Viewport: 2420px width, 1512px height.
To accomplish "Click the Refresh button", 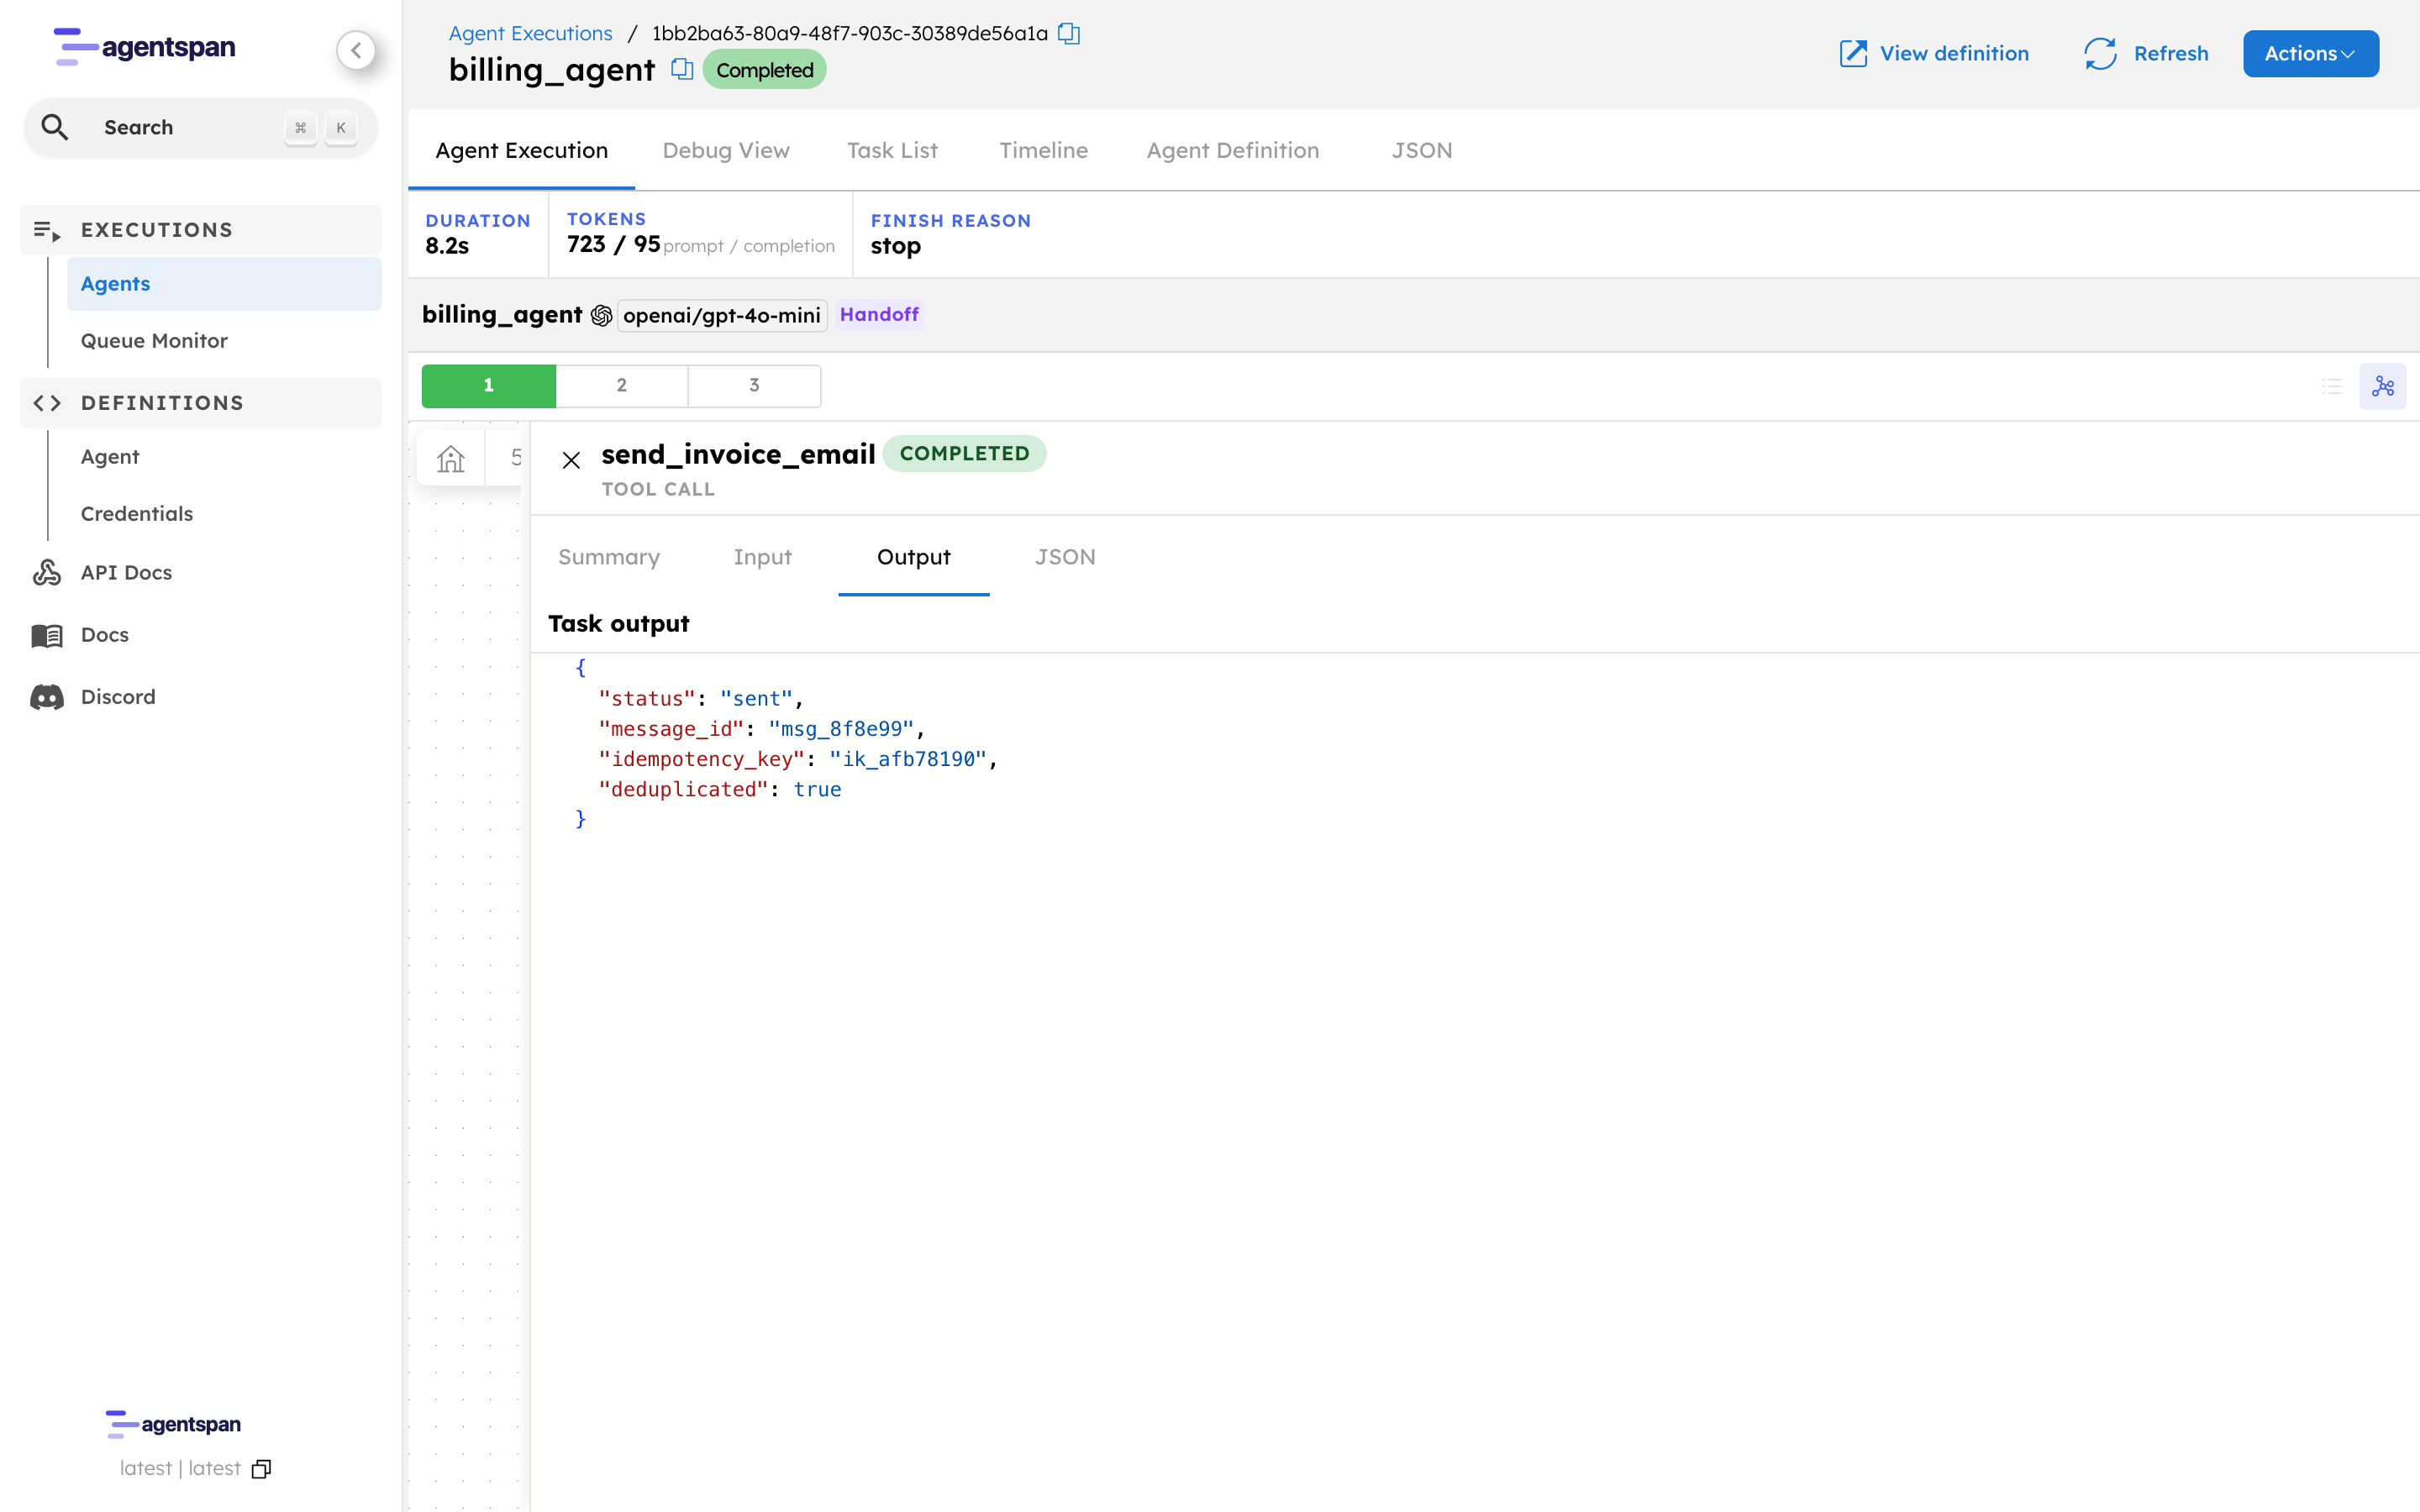I will [2146, 53].
